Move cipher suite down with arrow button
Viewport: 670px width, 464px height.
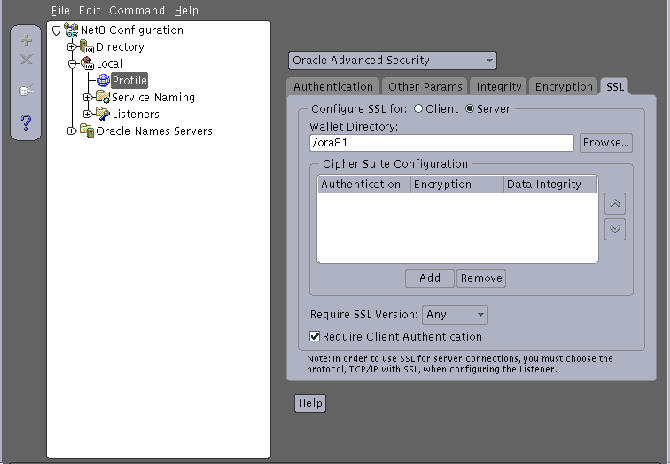(x=615, y=229)
